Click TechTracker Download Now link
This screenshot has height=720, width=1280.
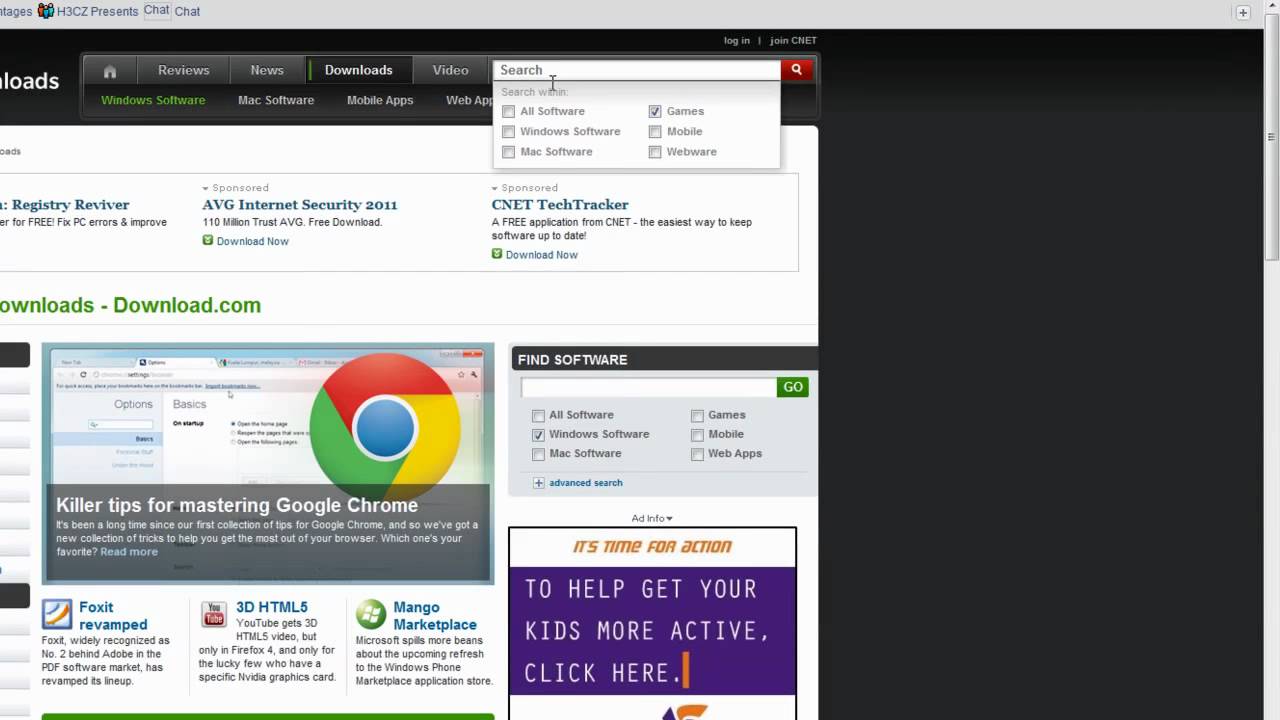pyautogui.click(x=542, y=255)
